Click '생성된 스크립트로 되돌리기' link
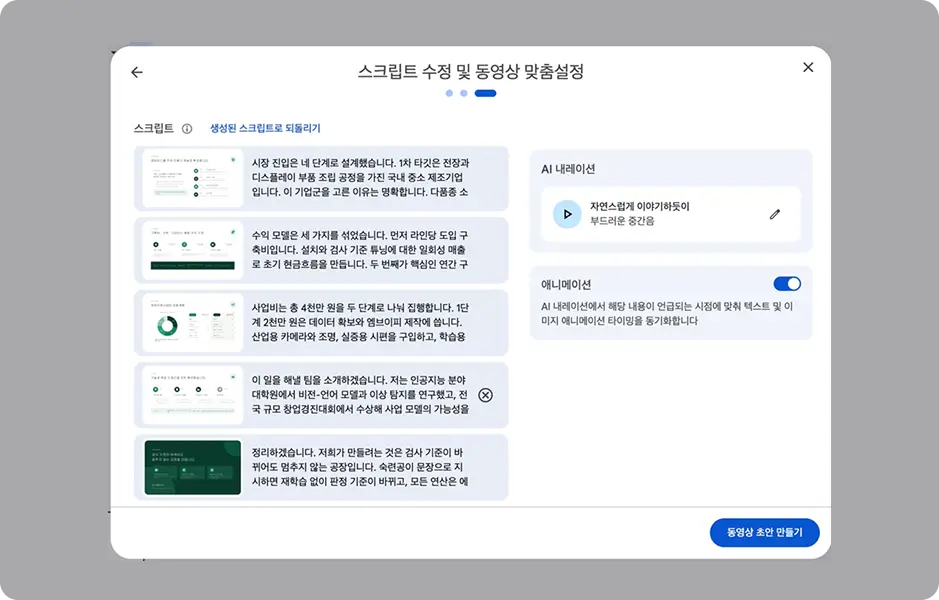939x600 pixels. coord(265,128)
